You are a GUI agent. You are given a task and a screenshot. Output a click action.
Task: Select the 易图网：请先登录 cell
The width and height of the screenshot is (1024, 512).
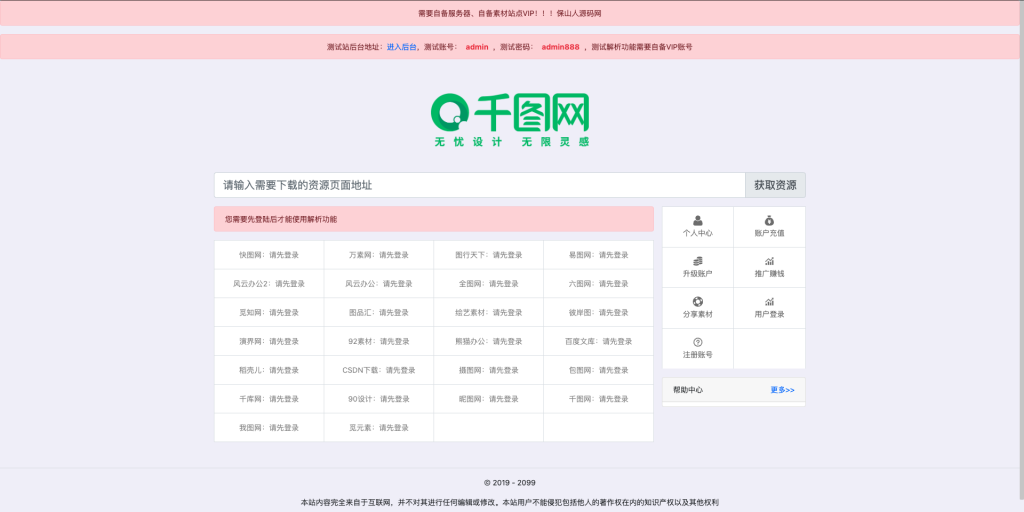click(x=598, y=255)
